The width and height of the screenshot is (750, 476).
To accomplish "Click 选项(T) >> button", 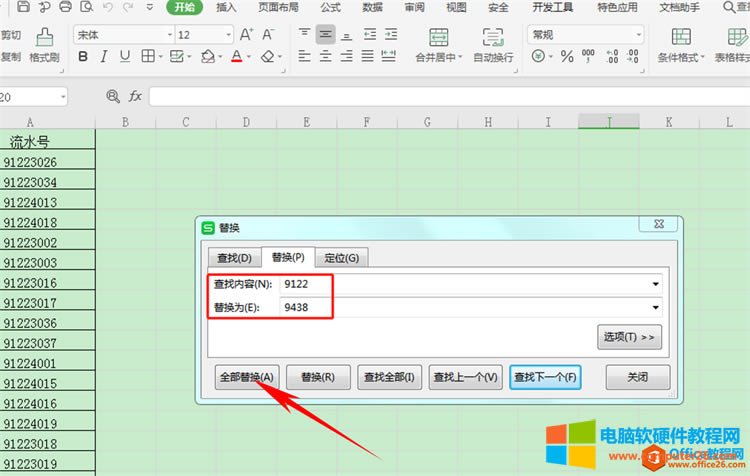I will [629, 337].
